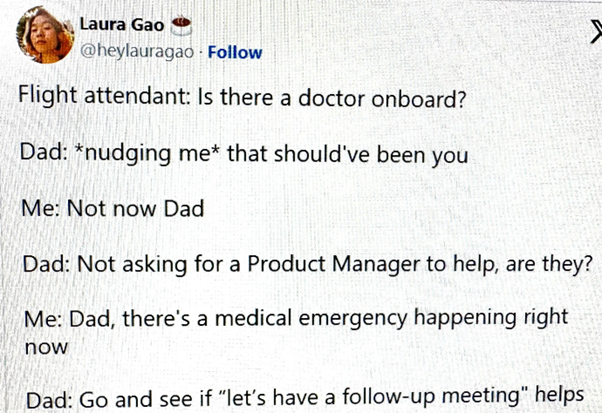Follow Laura Gao's account
This screenshot has width=602, height=413.
(234, 52)
